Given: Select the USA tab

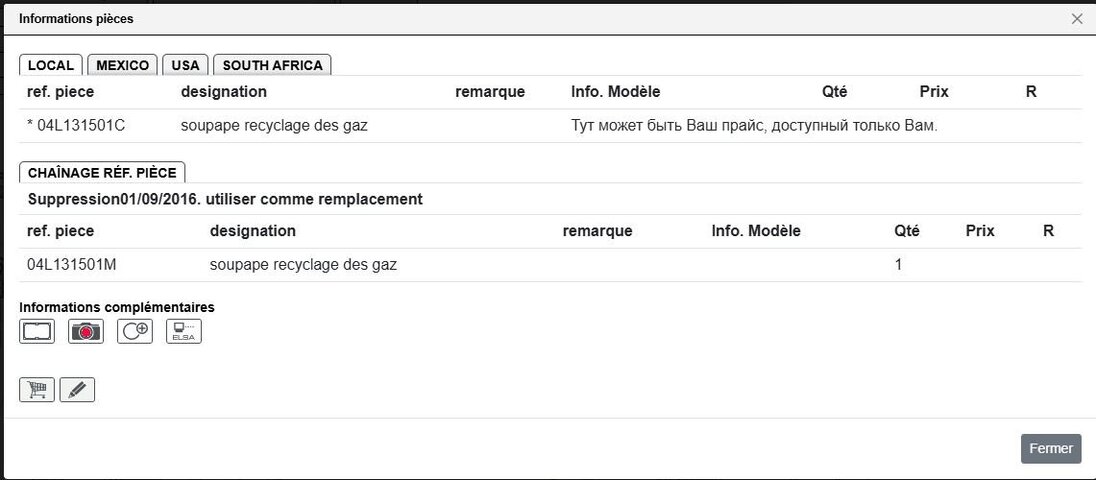Looking at the screenshot, I should point(185,65).
